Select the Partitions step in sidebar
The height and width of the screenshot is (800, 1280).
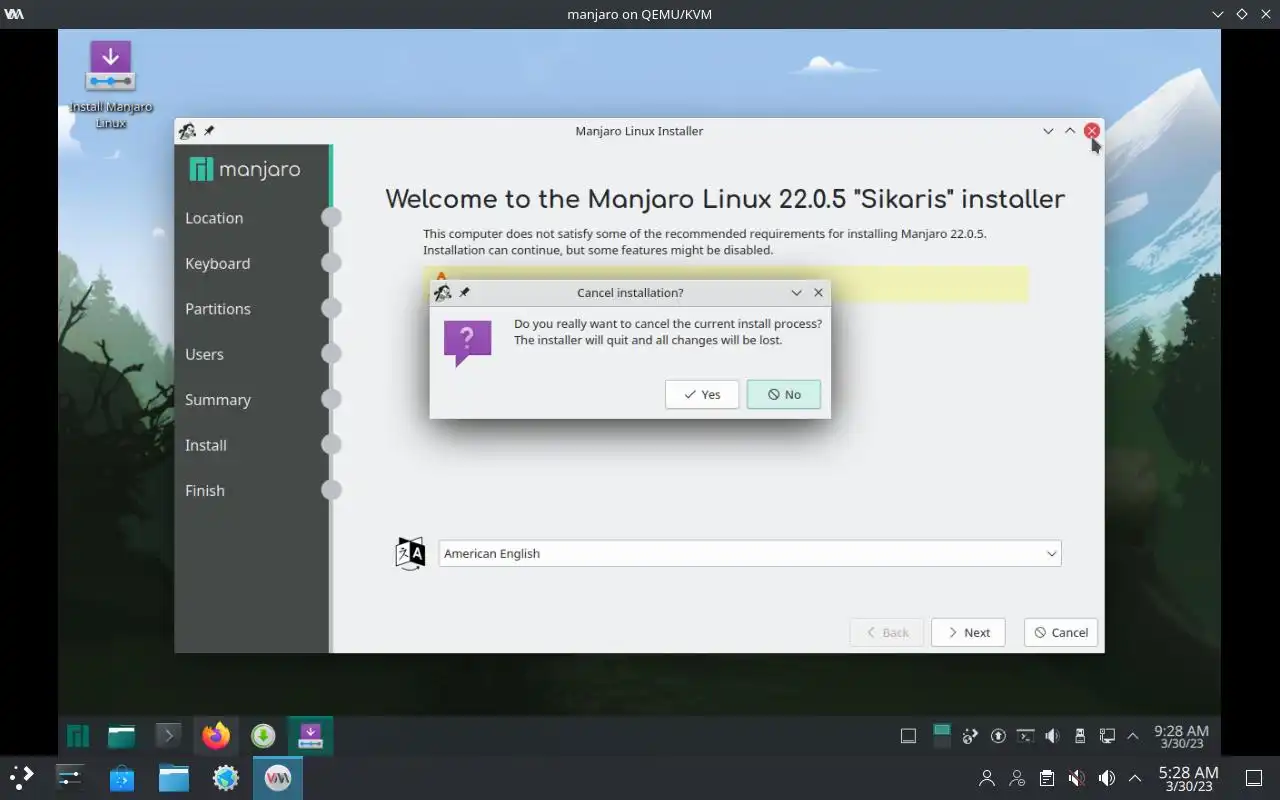(218, 309)
